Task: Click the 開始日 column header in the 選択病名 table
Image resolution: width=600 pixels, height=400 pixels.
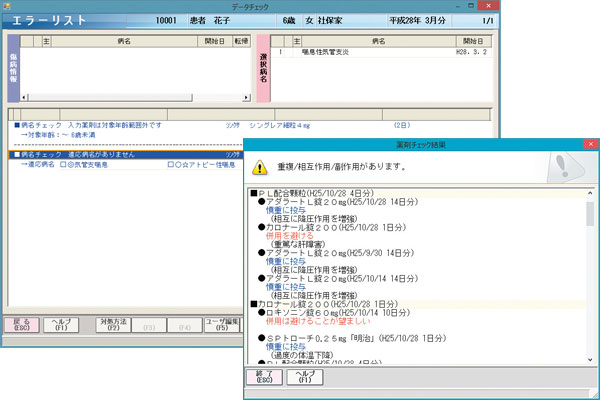Action: tap(473, 41)
